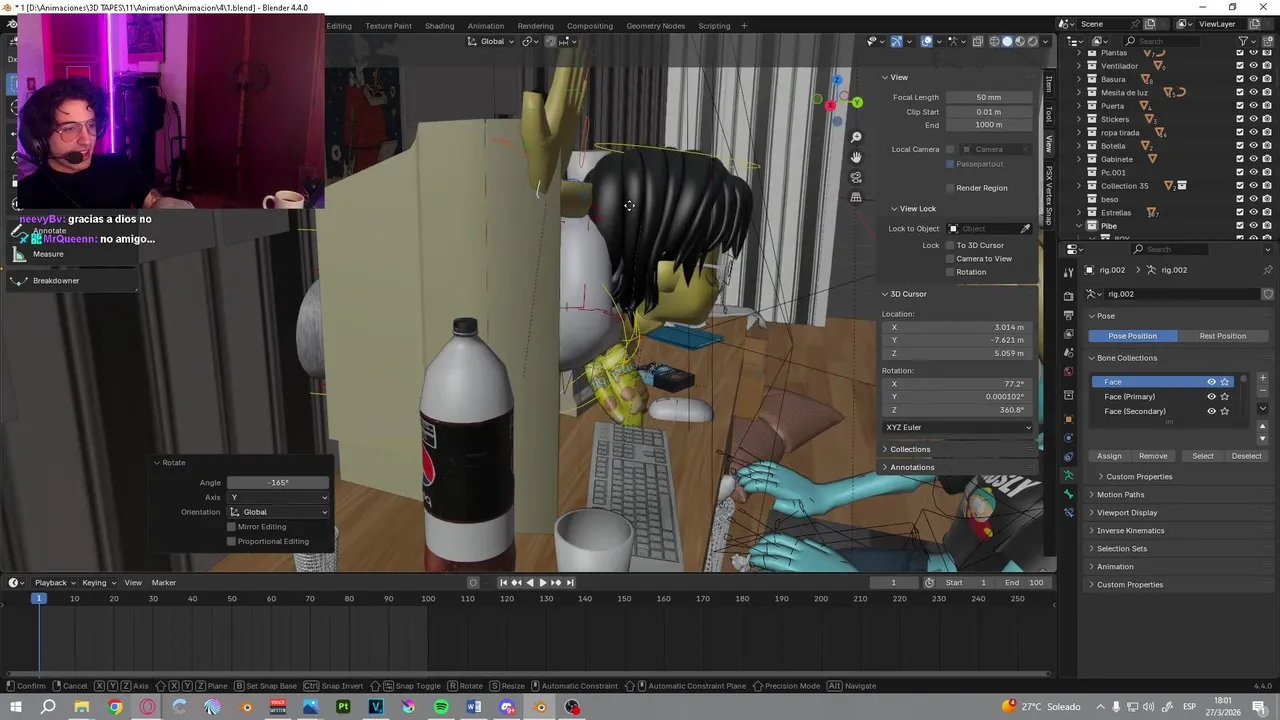The height and width of the screenshot is (720, 1280).
Task: Toggle the camera view icon in viewport
Action: click(x=856, y=177)
